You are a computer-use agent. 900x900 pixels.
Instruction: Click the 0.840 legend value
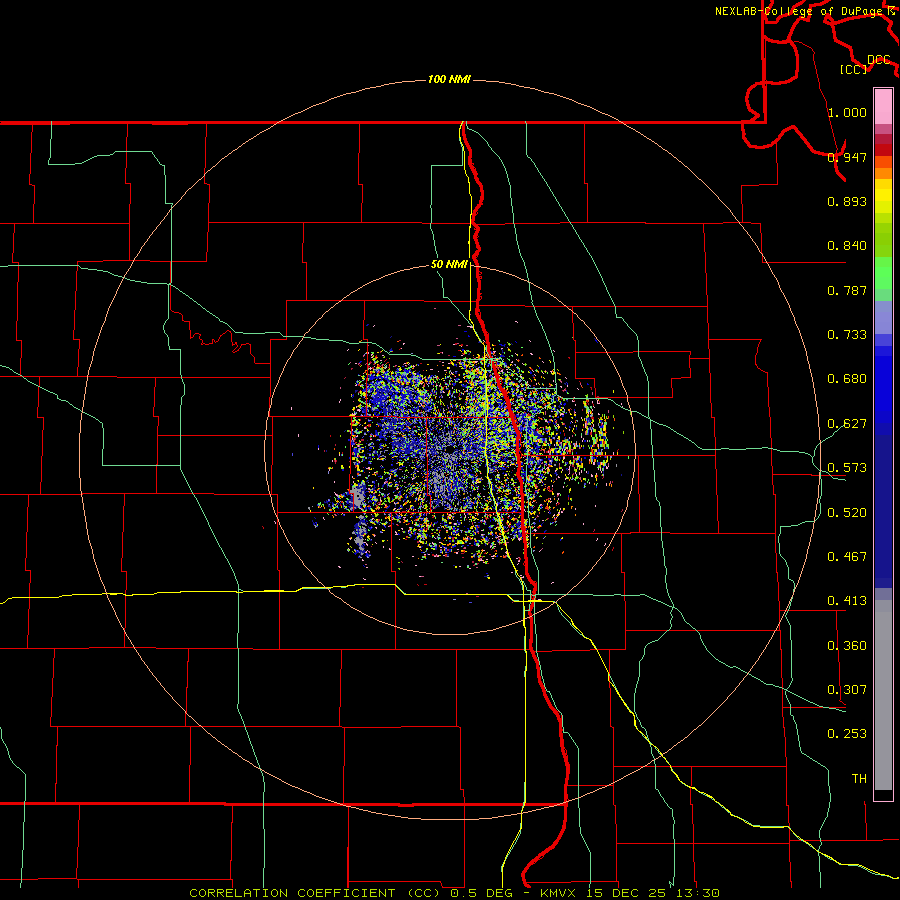point(847,246)
